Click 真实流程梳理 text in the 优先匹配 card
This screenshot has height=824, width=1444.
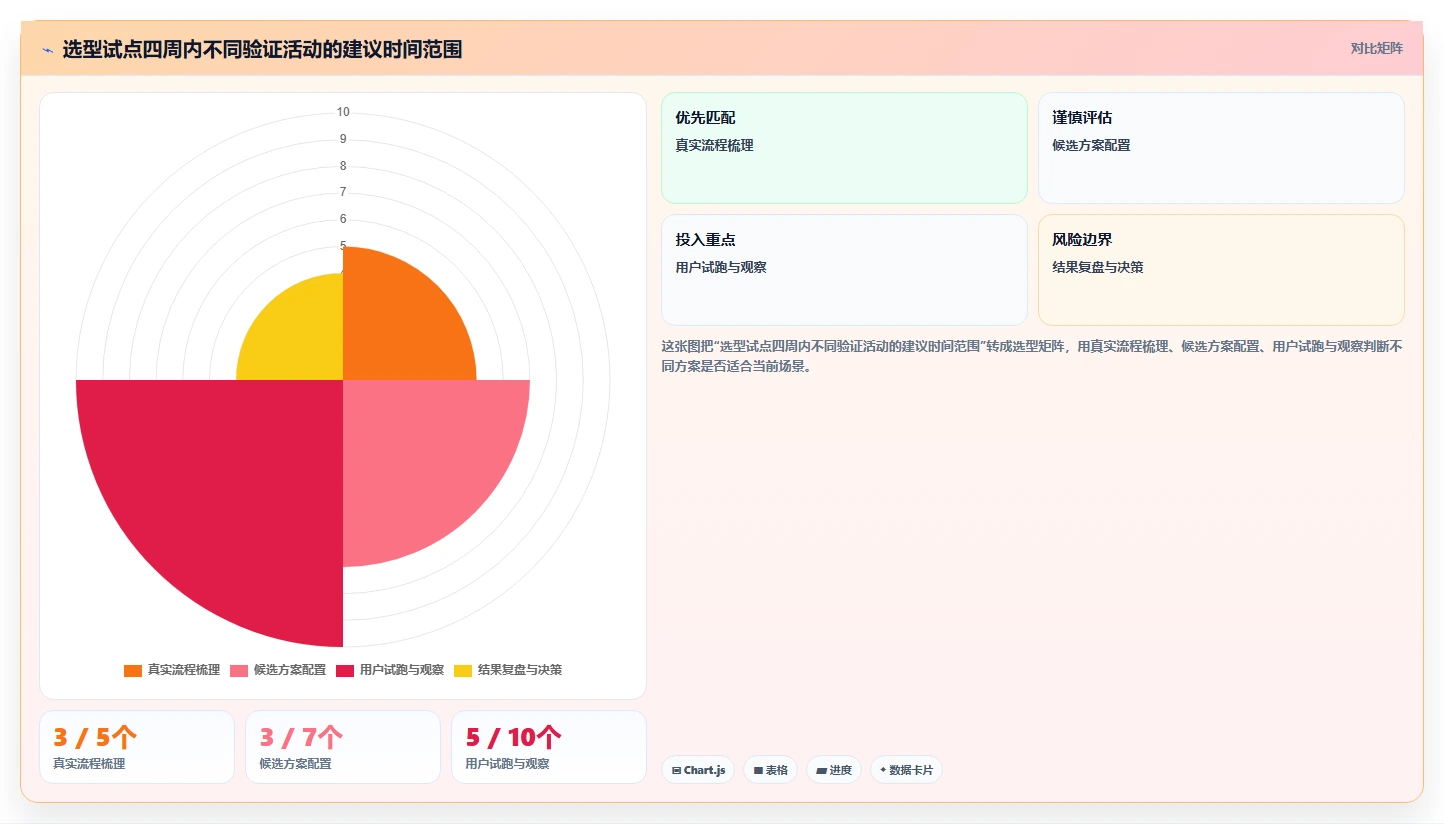point(714,145)
